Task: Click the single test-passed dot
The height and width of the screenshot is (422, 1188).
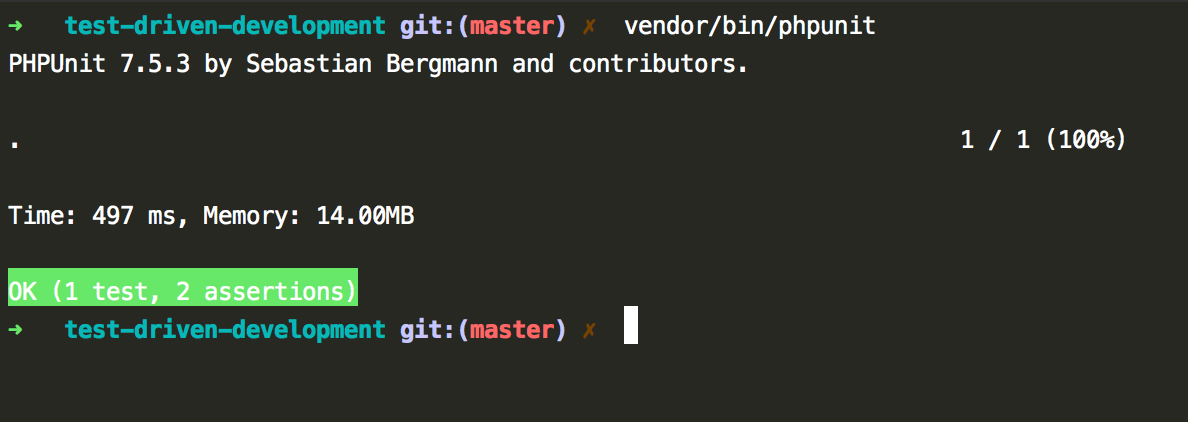Action: point(15,145)
